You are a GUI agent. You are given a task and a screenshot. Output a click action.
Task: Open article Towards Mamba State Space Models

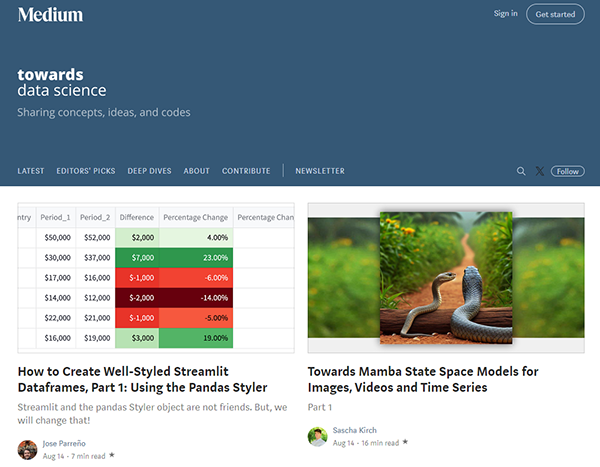[423, 379]
